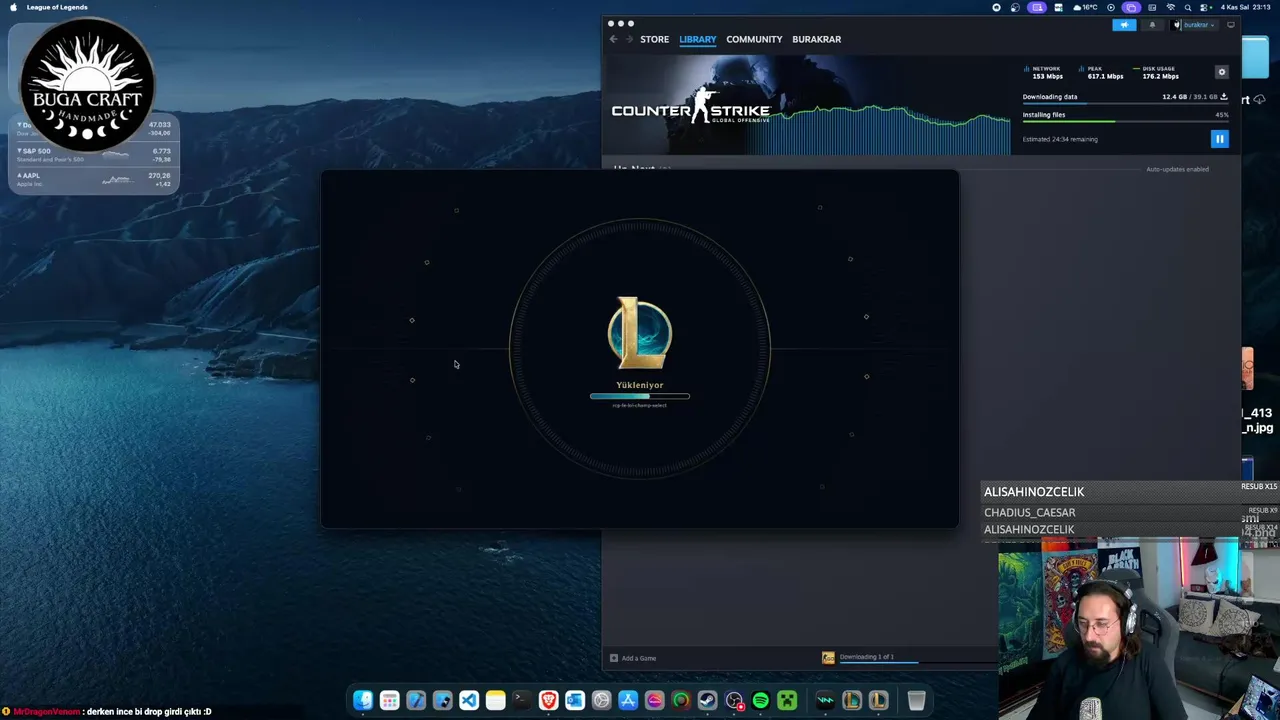The image size is (1280, 720).
Task: Click the Counter-Strike banner logo in Steam
Action: [691, 106]
